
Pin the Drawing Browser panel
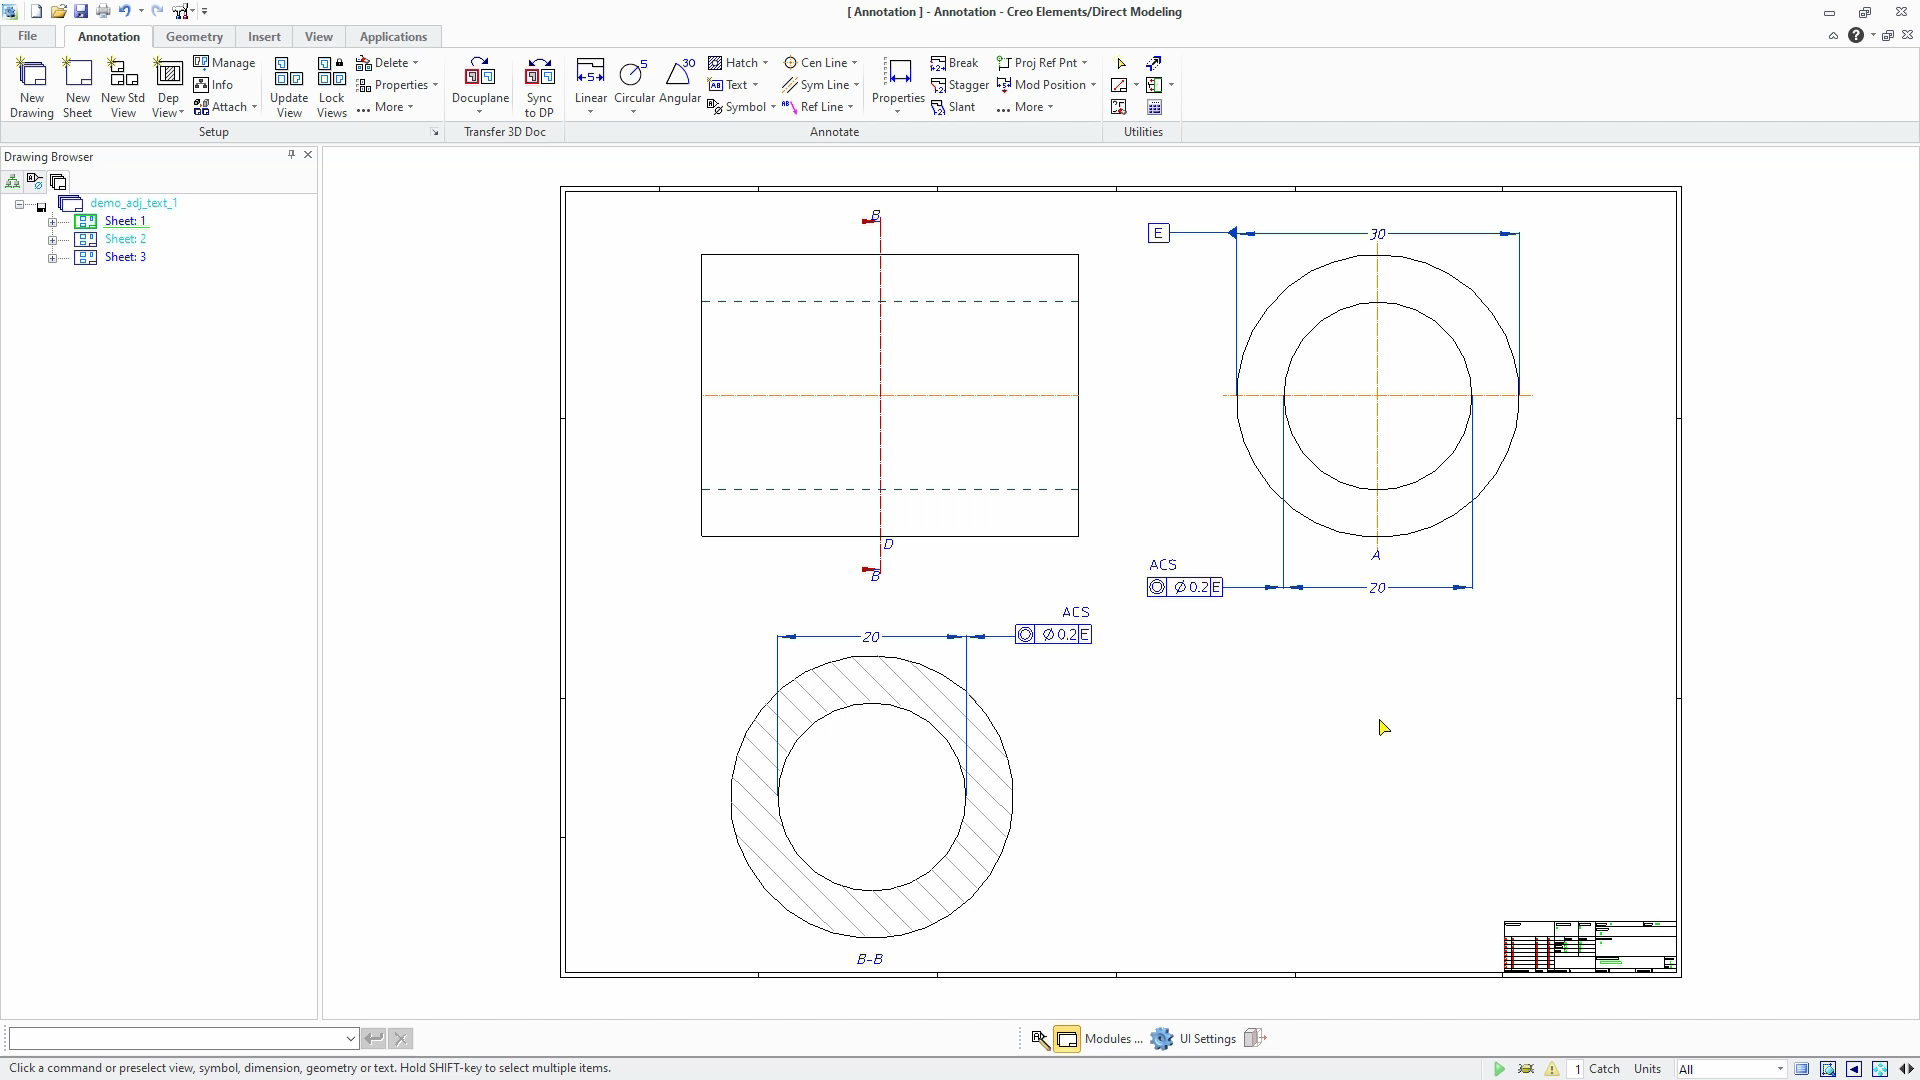[291, 155]
